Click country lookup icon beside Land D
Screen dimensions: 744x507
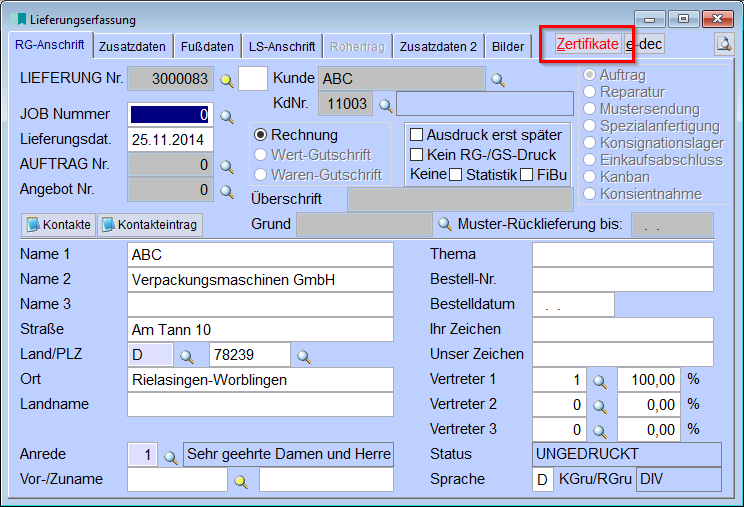click(187, 357)
